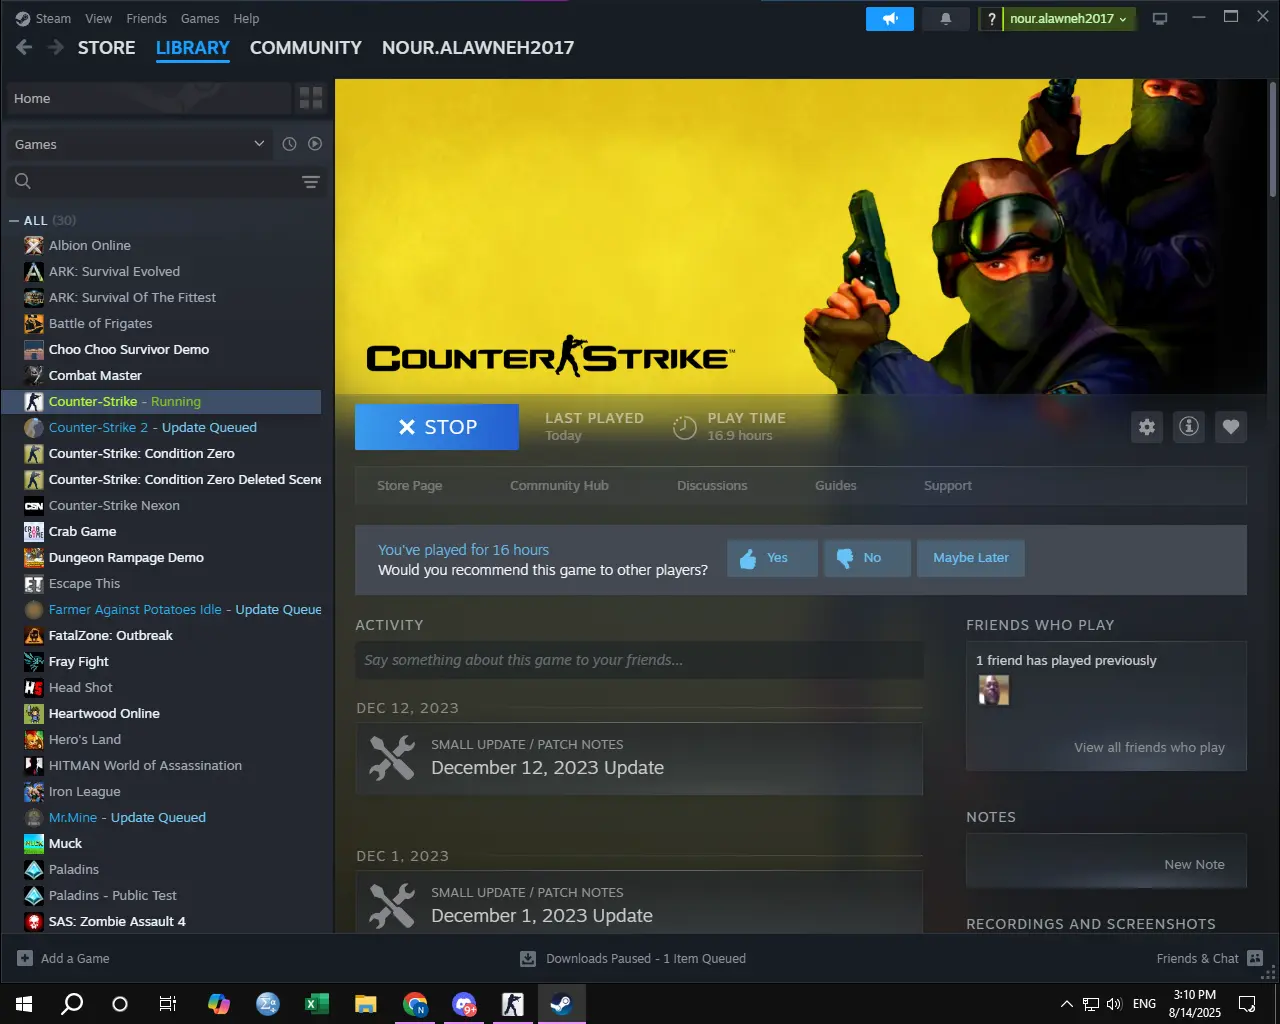This screenshot has width=1280, height=1024.
Task: Open the nour.alawneh2017 account dropdown
Action: [x=1068, y=19]
